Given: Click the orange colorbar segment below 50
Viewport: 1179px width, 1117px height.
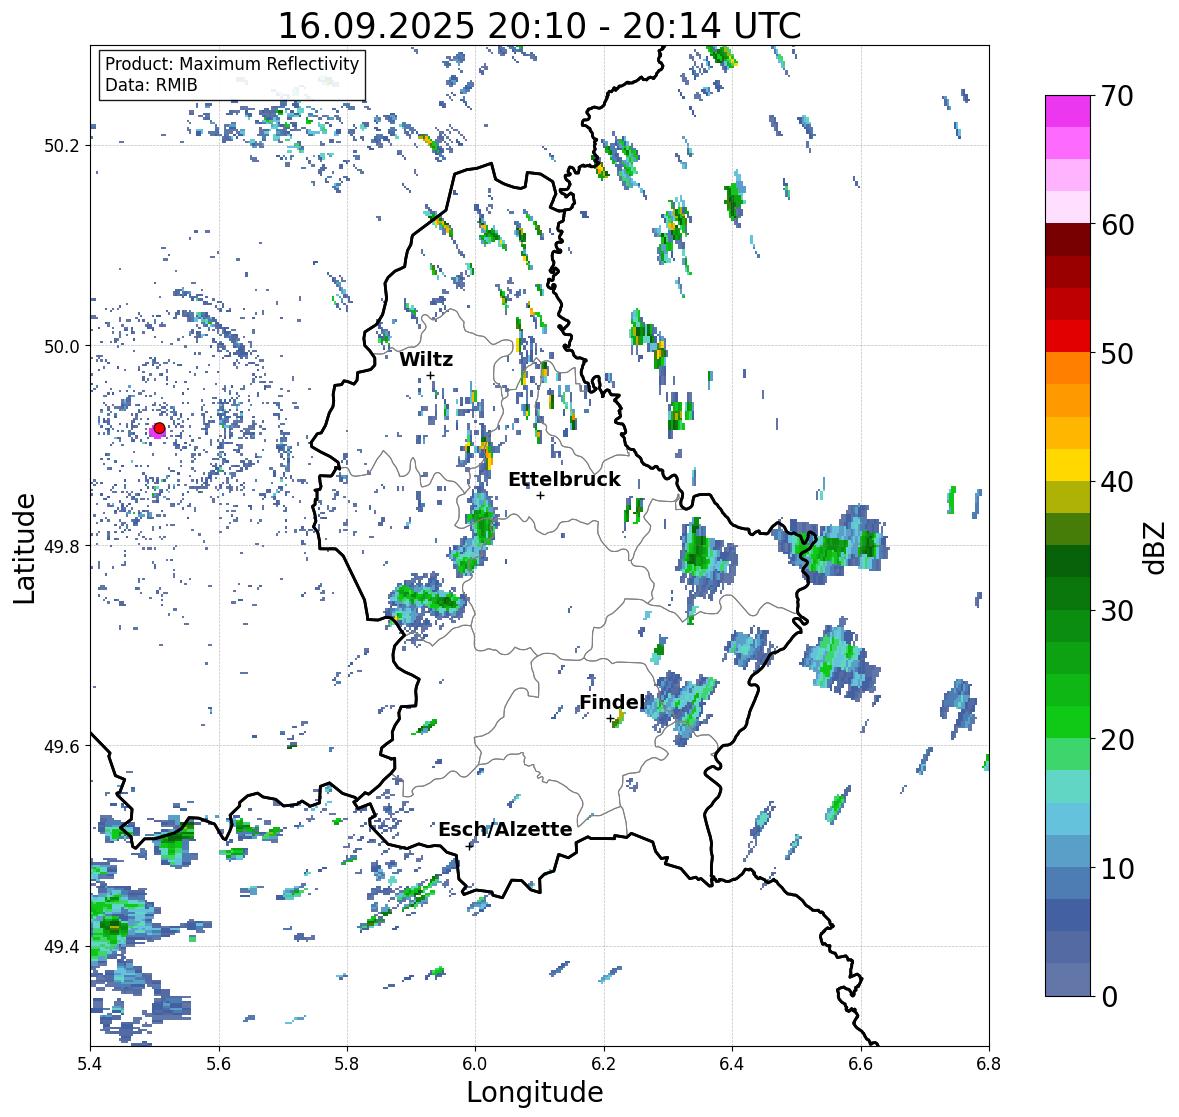Looking at the screenshot, I should click(x=1068, y=368).
